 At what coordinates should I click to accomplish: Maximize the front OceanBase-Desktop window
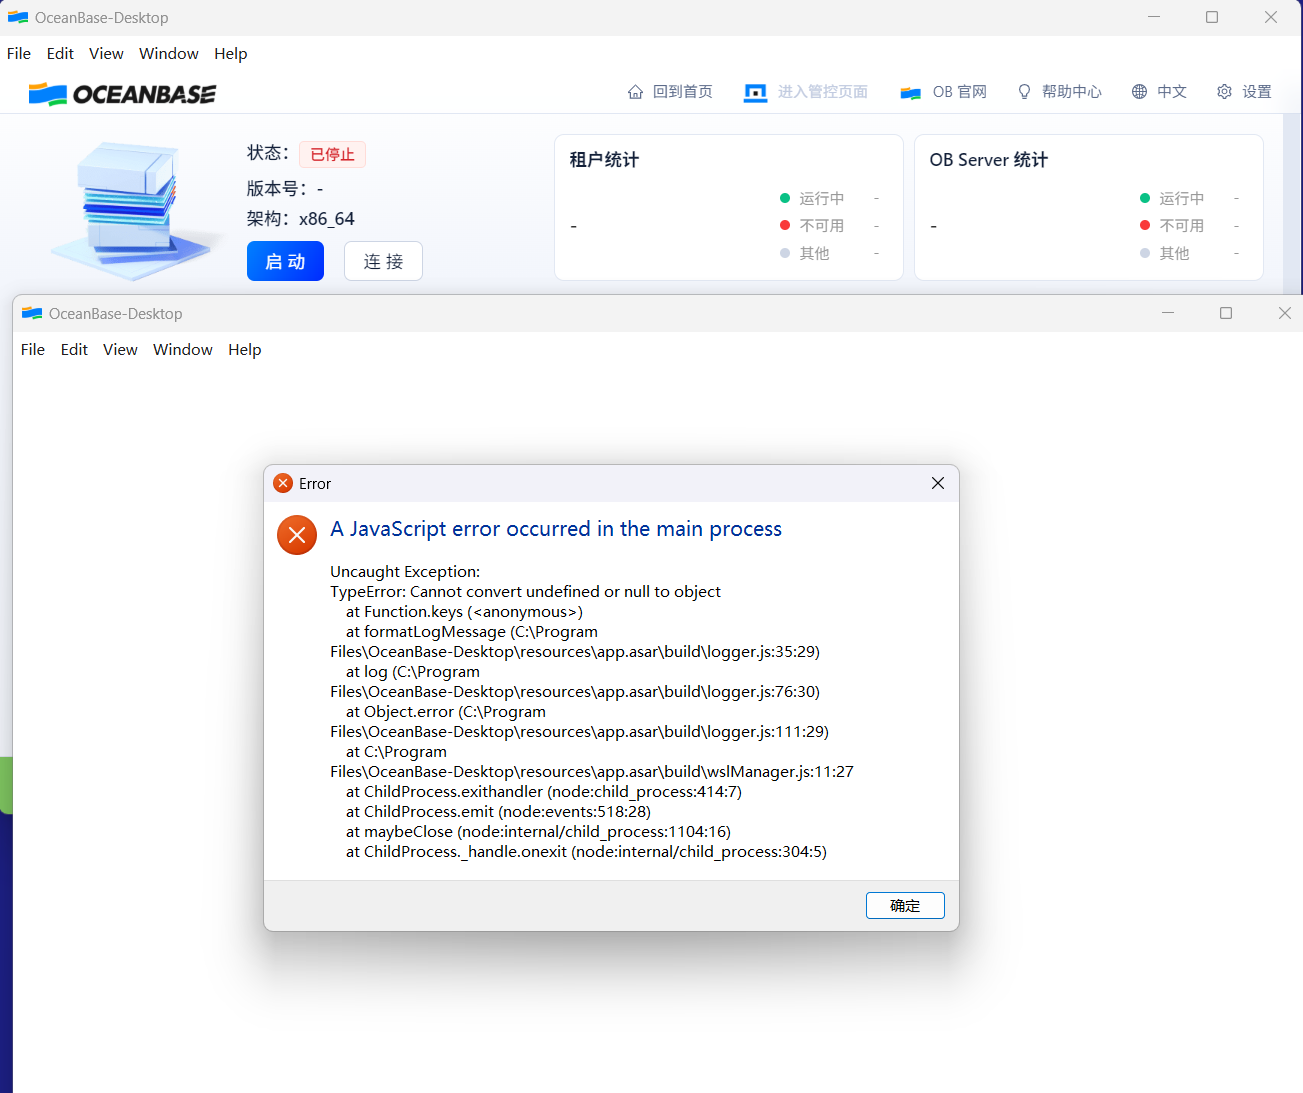tap(1226, 313)
